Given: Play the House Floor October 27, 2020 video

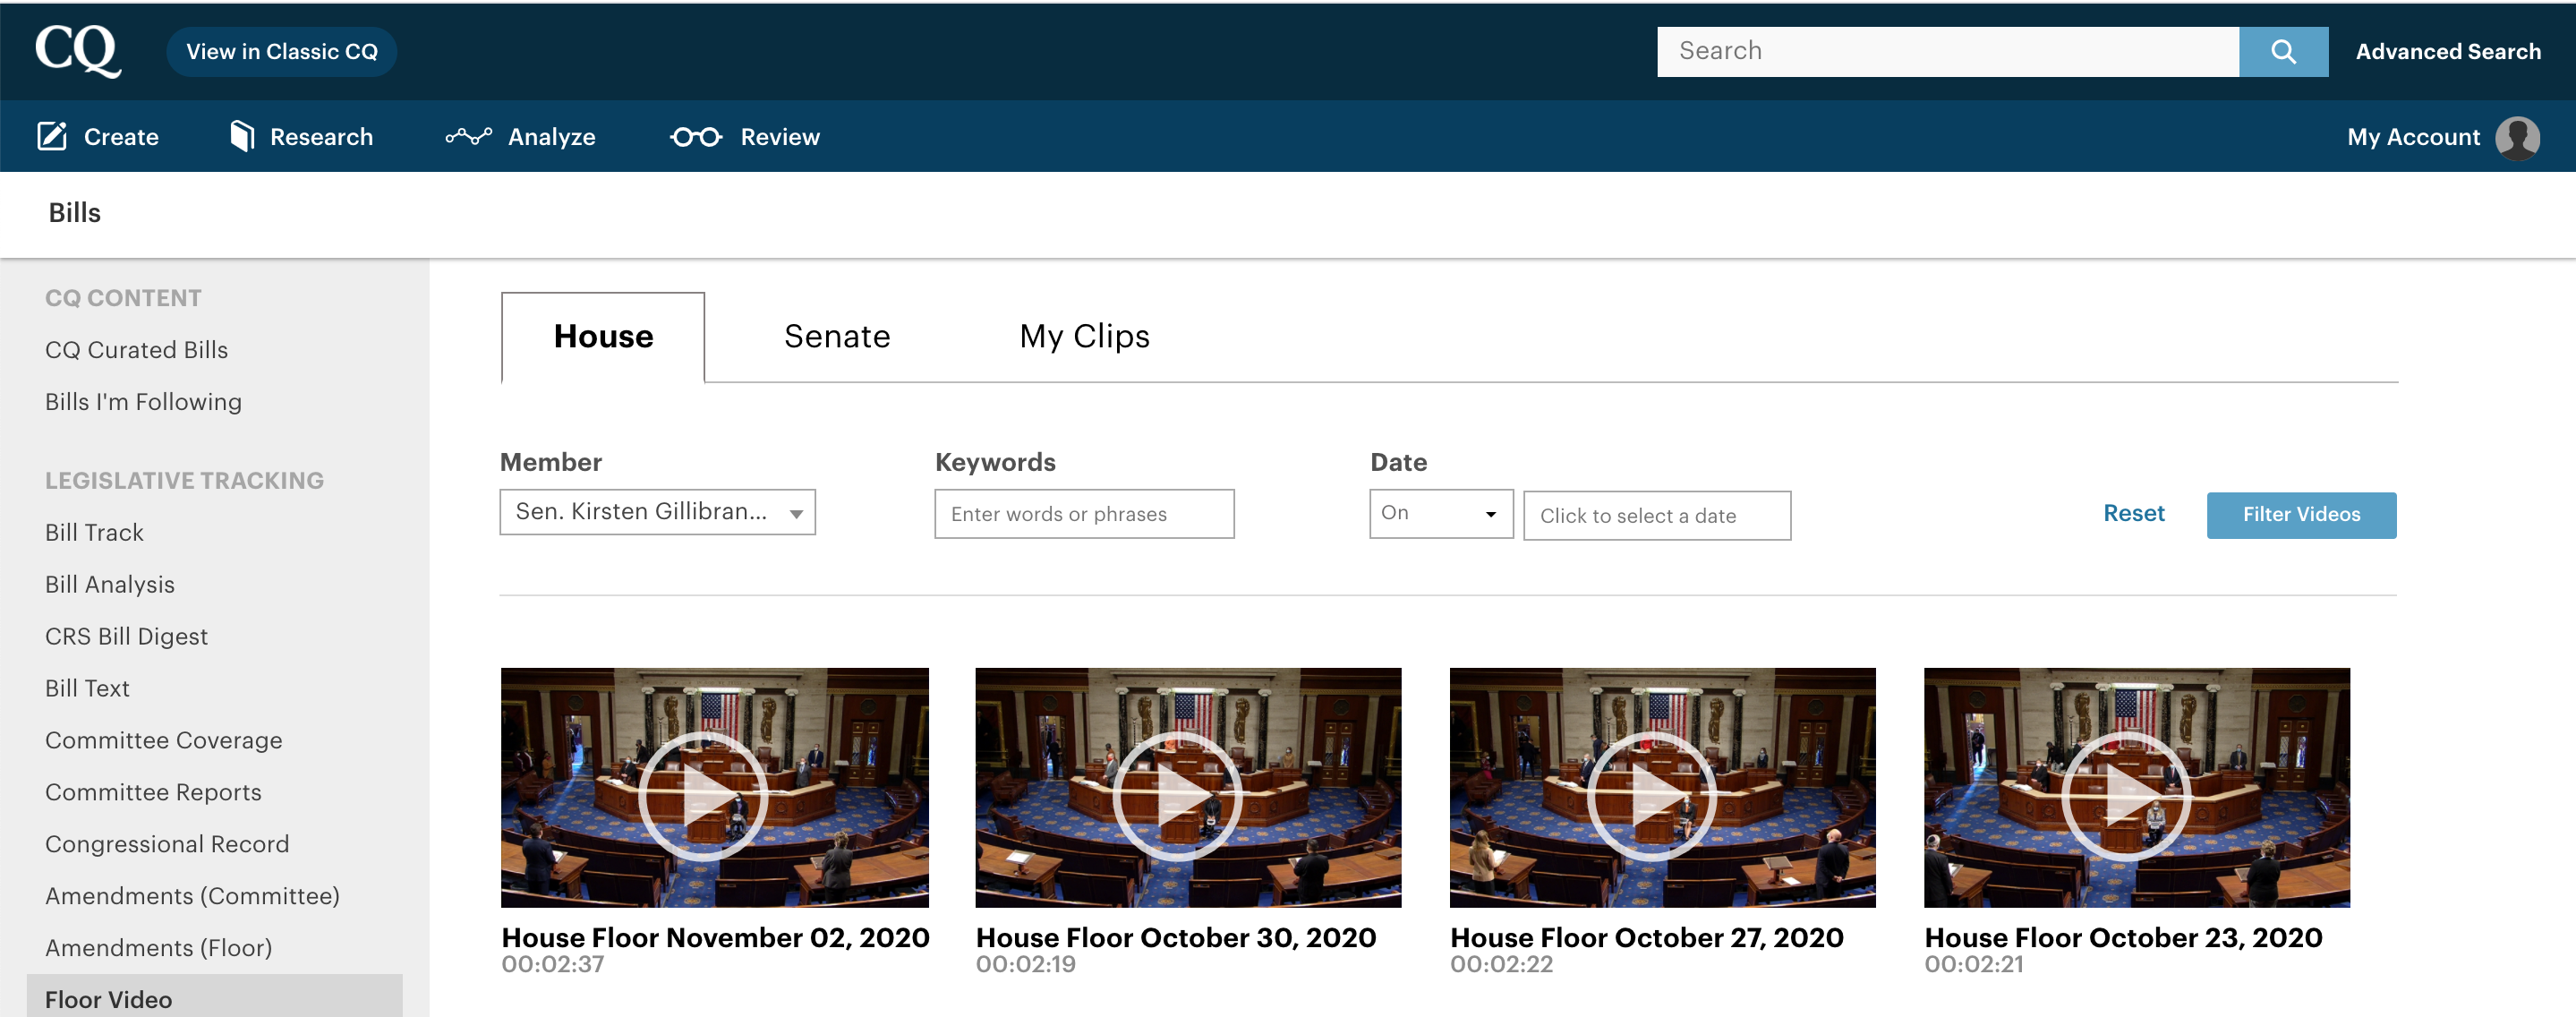Looking at the screenshot, I should click(x=1652, y=796).
